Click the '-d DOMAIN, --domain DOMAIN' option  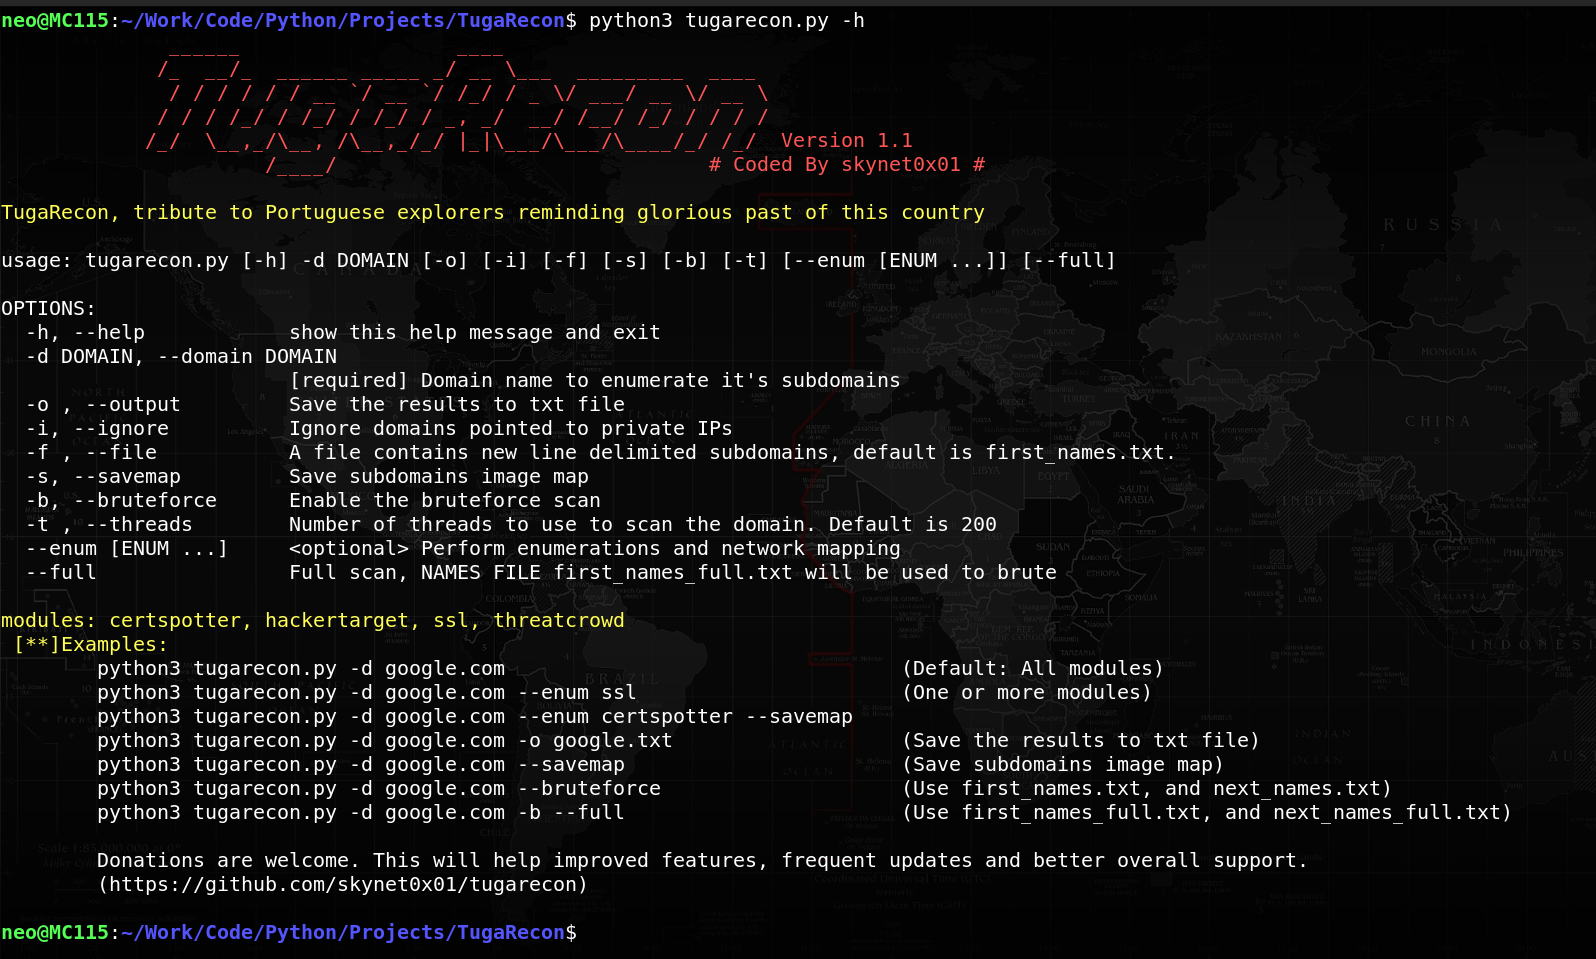[181, 356]
